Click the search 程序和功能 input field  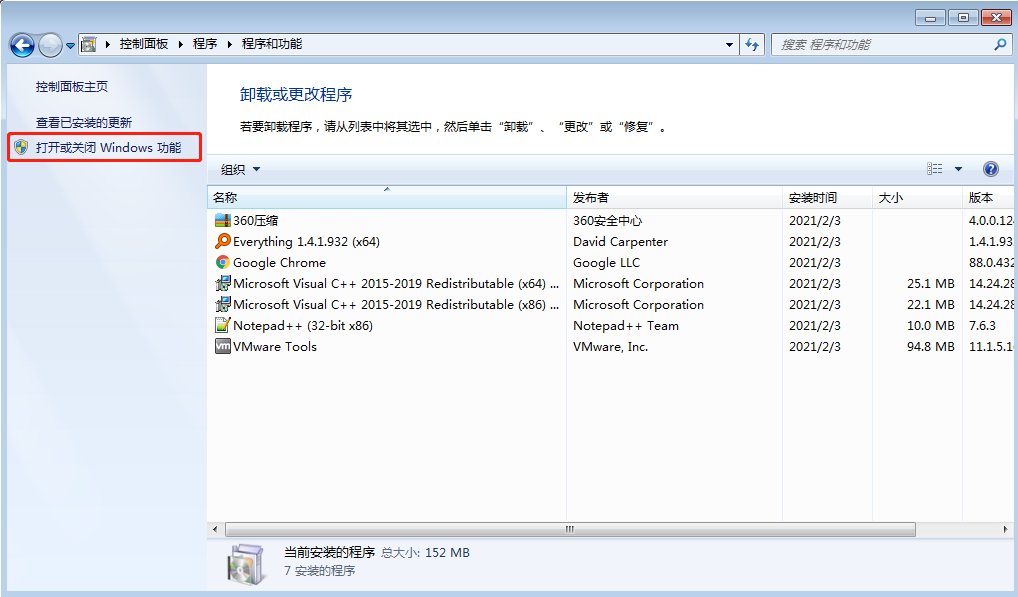coord(883,45)
